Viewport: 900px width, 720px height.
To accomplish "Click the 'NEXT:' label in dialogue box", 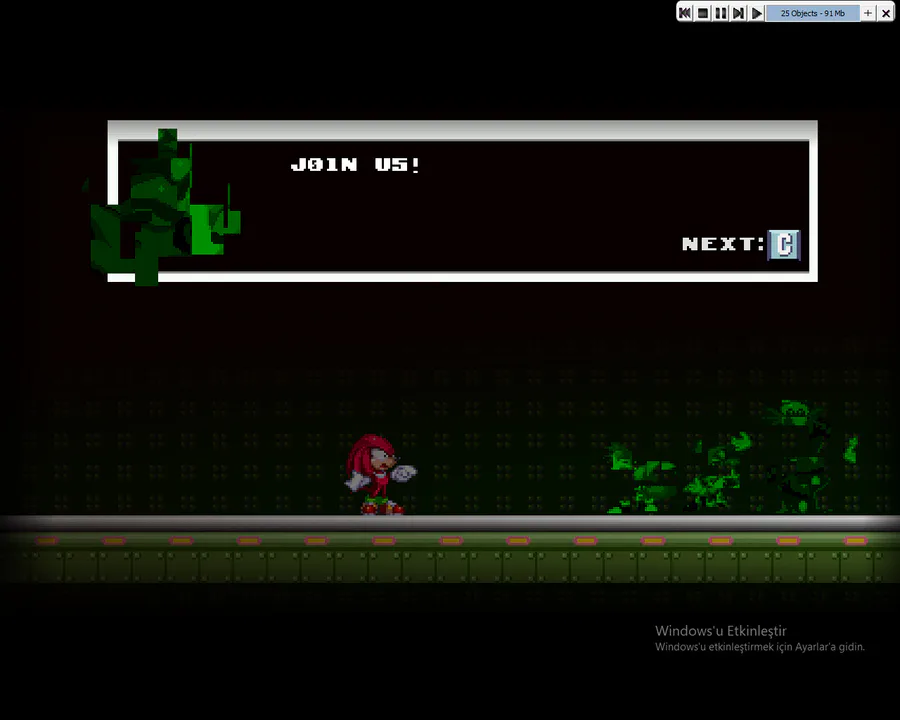I will (723, 244).
